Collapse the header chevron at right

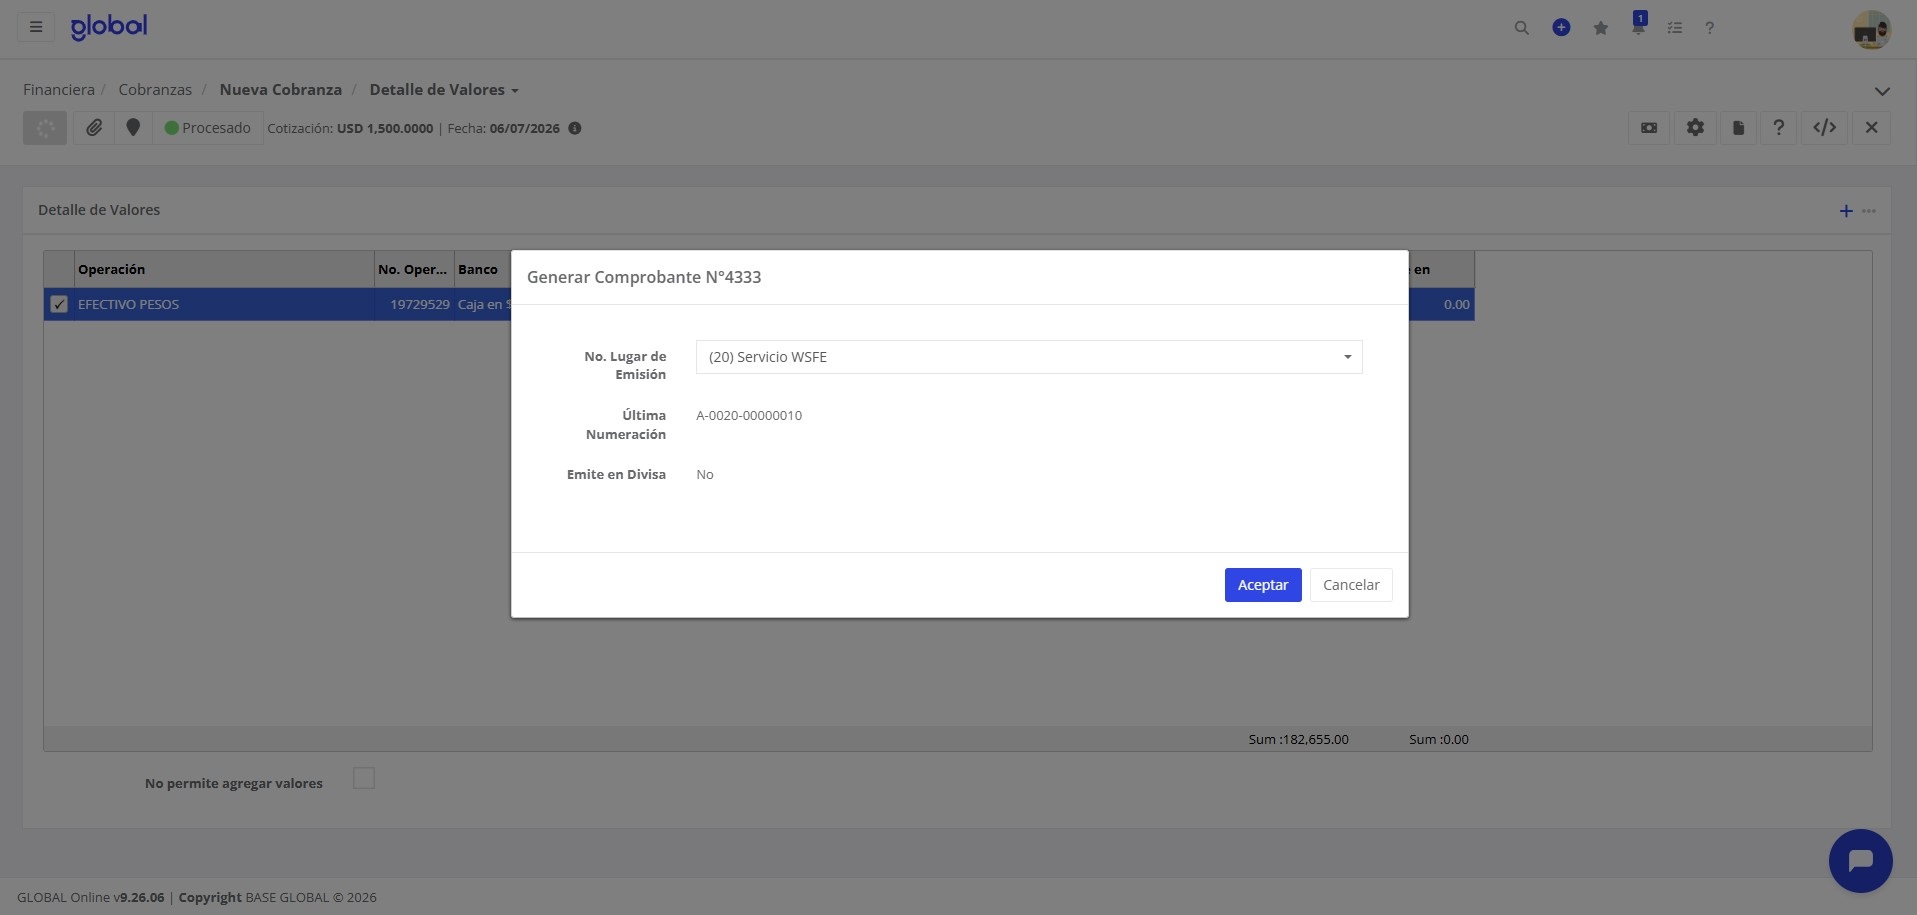click(1882, 91)
